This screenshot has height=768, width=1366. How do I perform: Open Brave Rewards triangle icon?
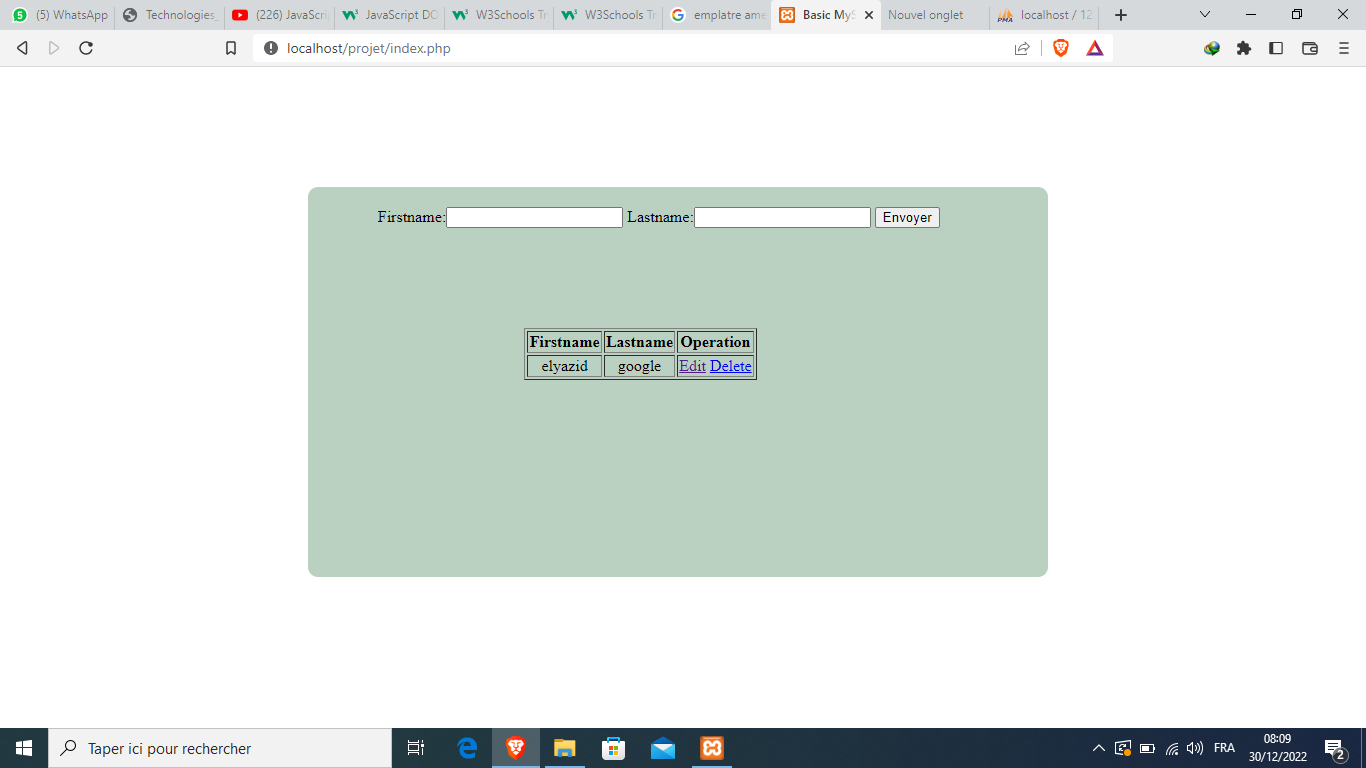click(1095, 48)
